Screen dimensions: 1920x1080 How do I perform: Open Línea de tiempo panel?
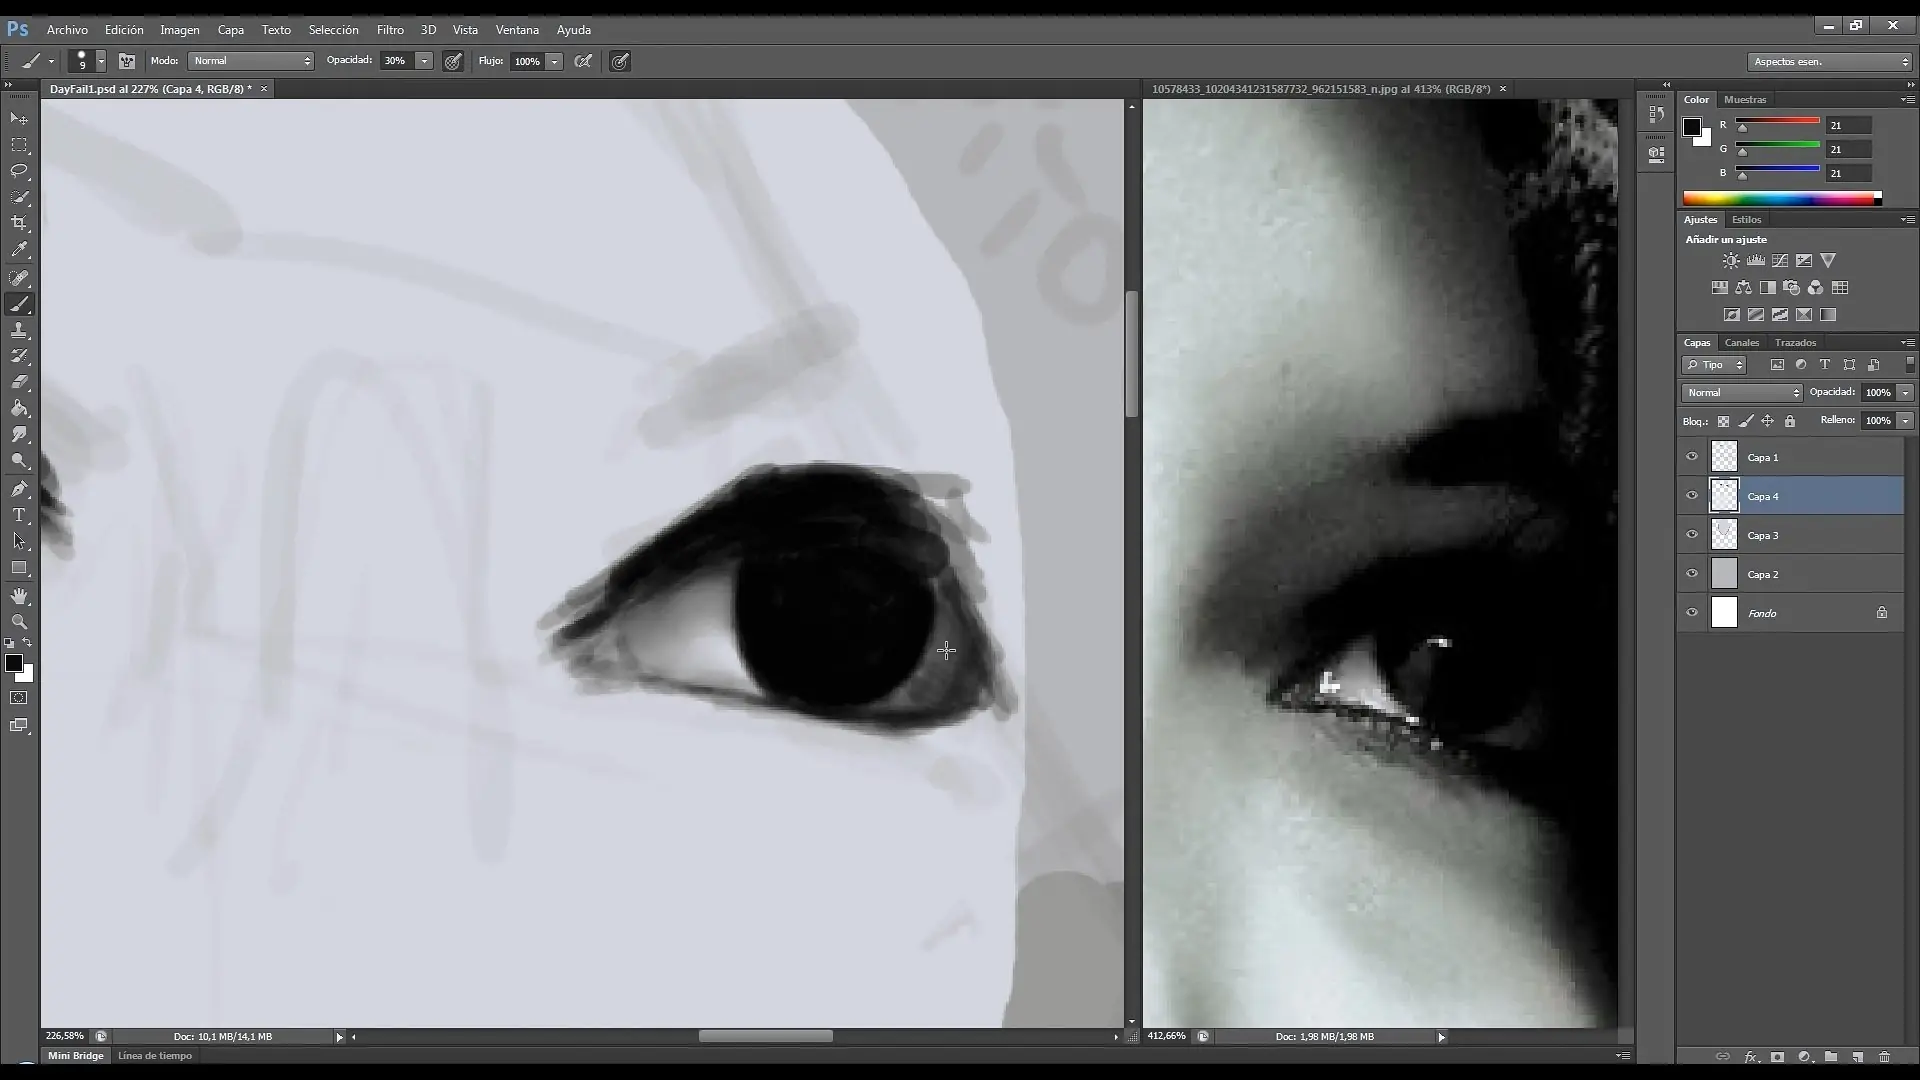pos(155,1056)
